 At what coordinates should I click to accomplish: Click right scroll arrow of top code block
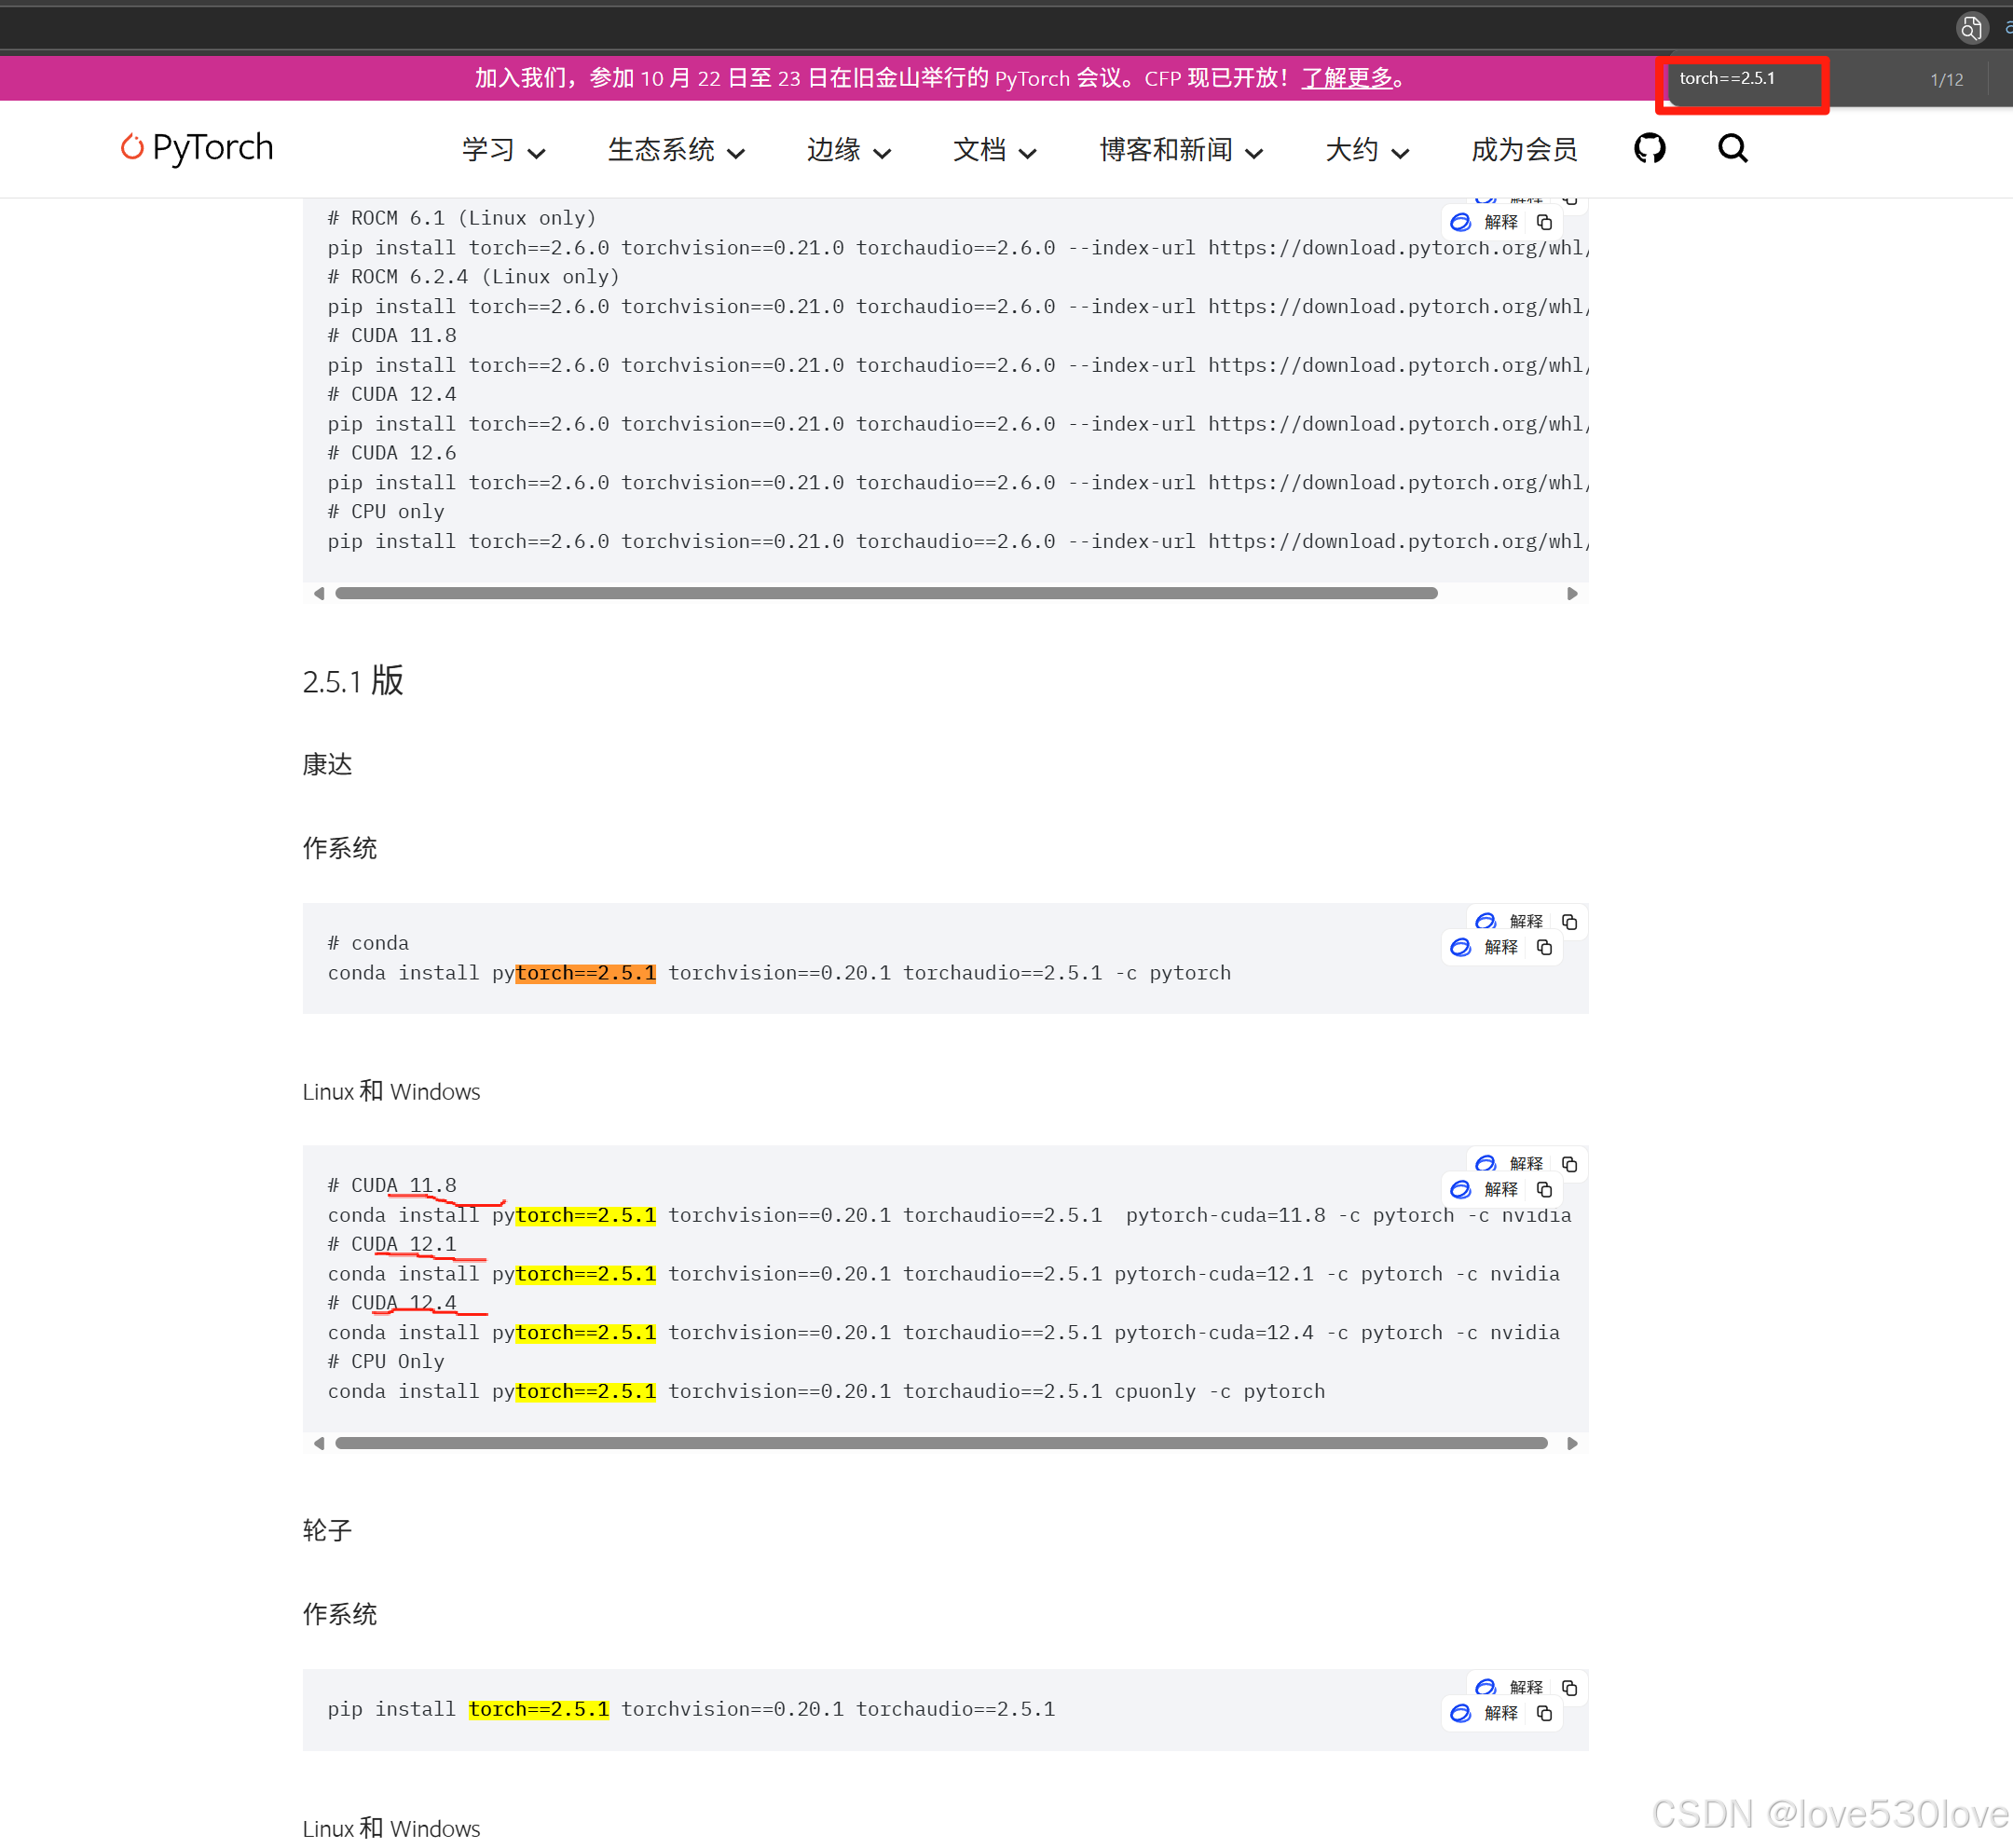[x=1571, y=594]
